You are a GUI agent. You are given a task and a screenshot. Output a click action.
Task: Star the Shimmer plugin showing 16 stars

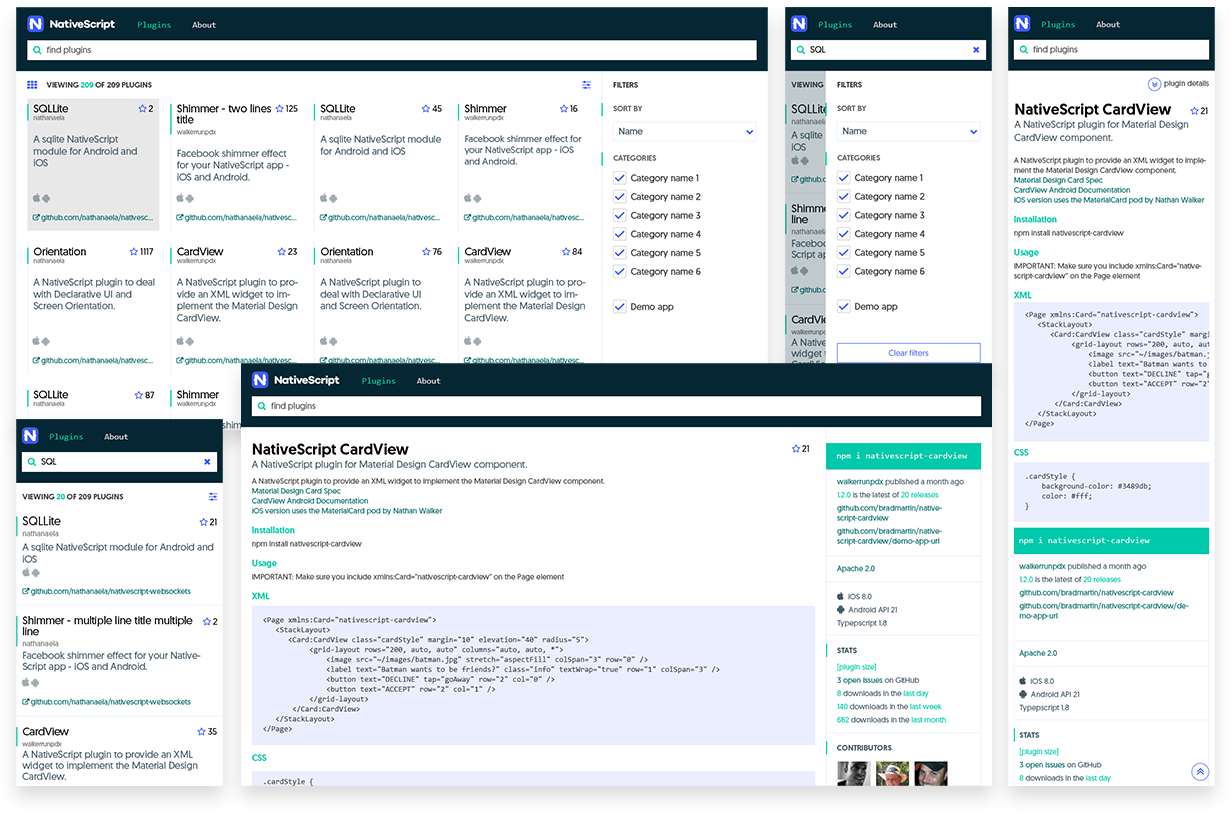tap(563, 109)
